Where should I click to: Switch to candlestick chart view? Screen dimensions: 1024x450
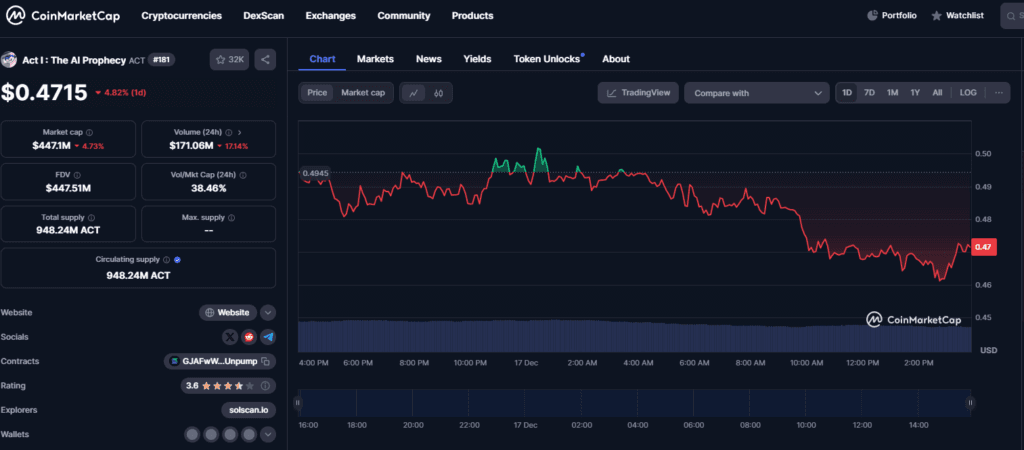(x=438, y=93)
